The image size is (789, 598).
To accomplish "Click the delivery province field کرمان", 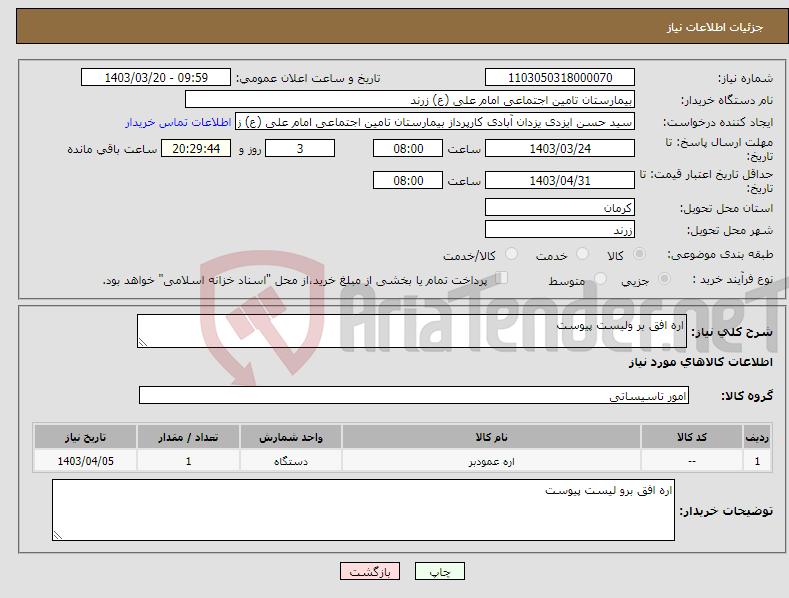I will coord(560,207).
